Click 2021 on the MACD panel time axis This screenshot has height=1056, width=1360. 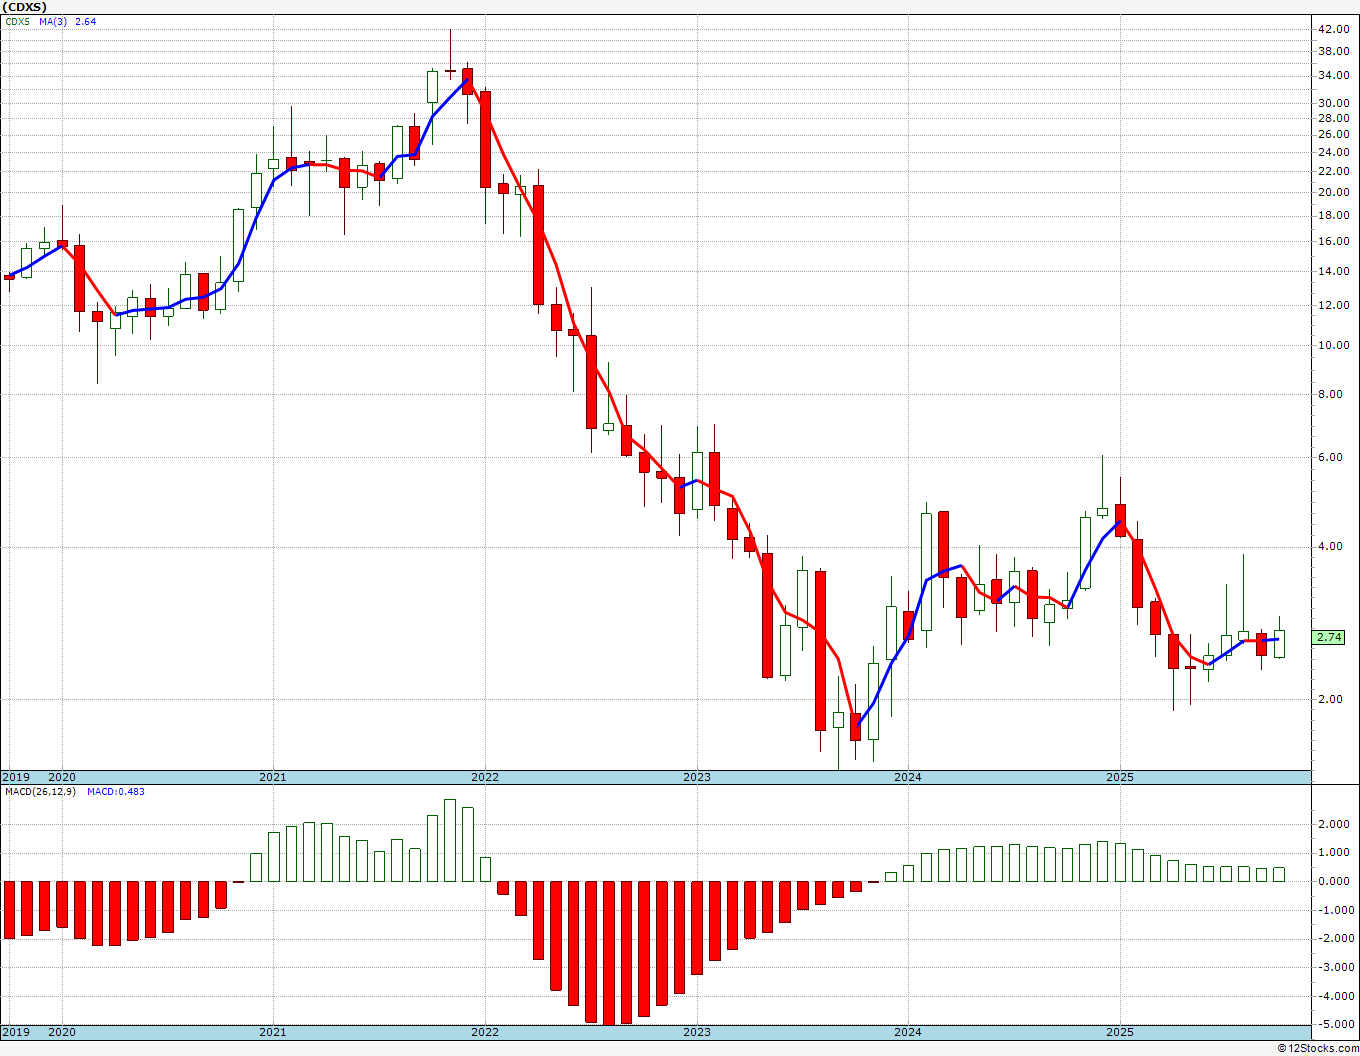click(273, 1033)
